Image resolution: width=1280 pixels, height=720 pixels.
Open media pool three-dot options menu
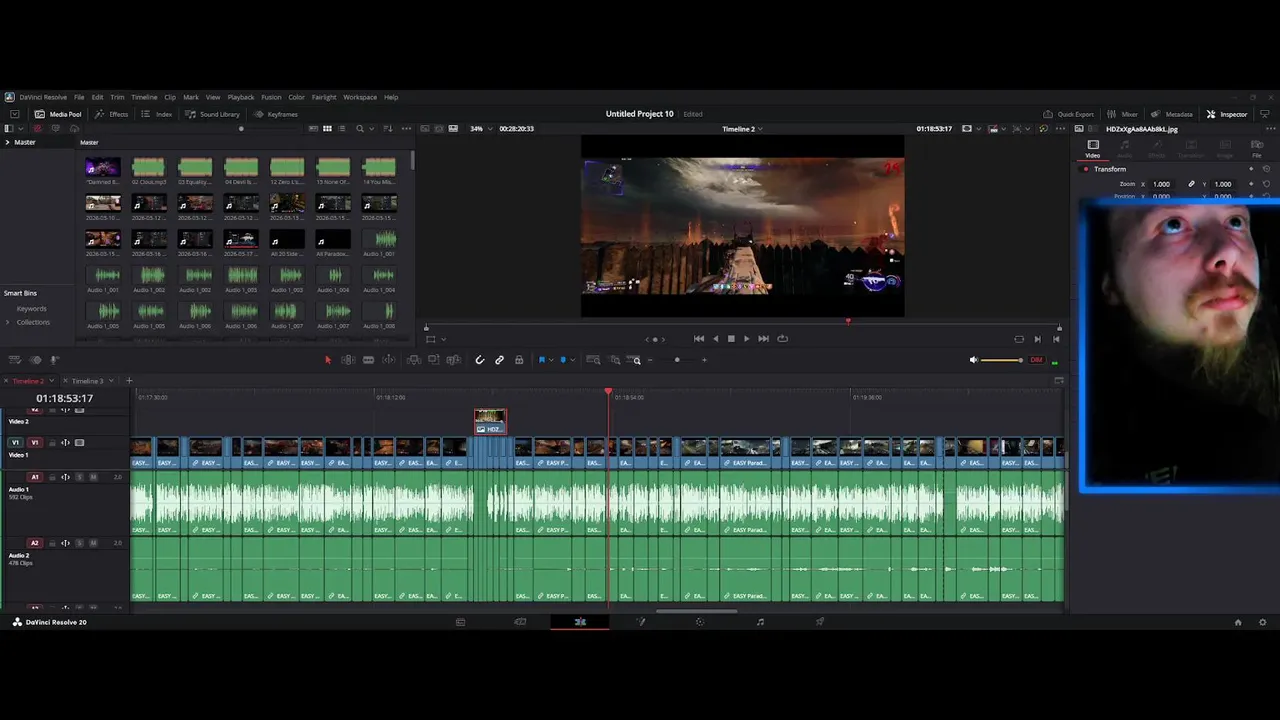pyautogui.click(x=406, y=129)
